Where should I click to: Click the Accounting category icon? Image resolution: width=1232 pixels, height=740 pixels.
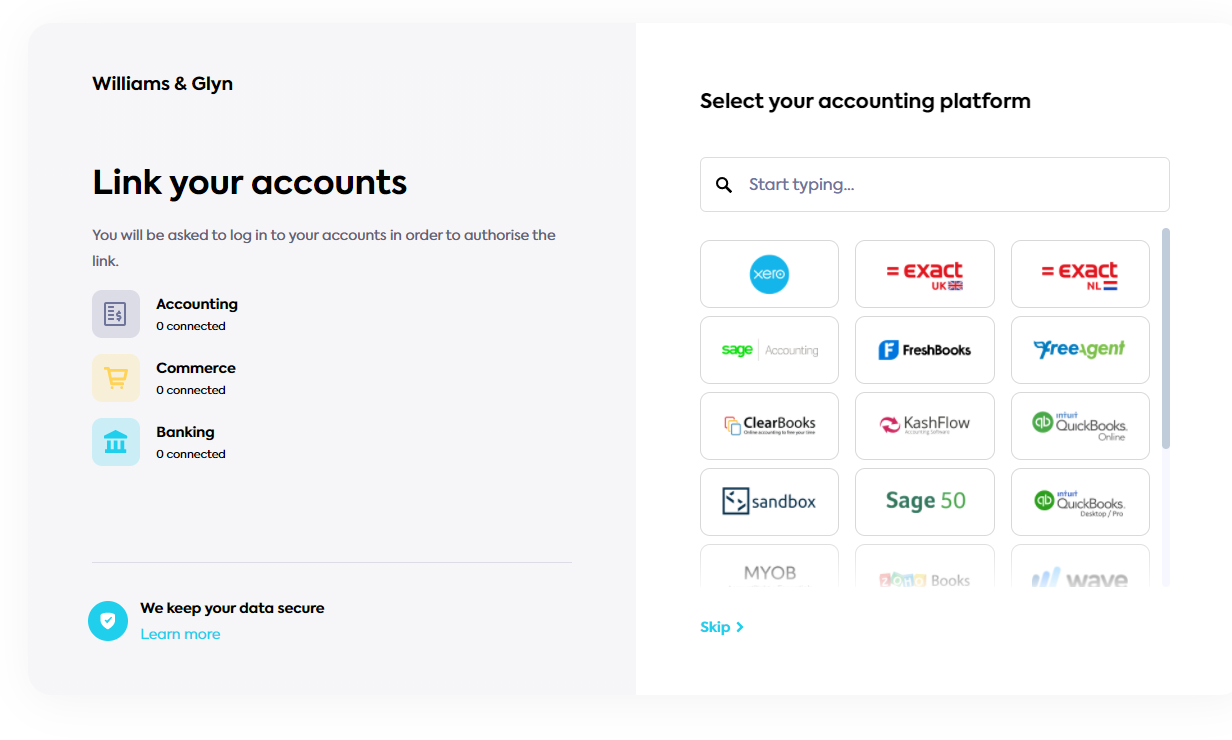(116, 314)
